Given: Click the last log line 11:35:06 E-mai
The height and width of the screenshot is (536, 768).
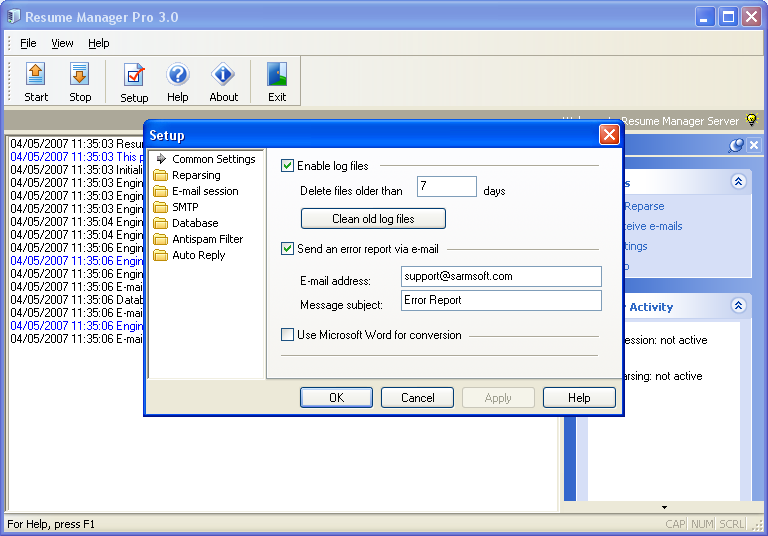Looking at the screenshot, I should point(77,339).
